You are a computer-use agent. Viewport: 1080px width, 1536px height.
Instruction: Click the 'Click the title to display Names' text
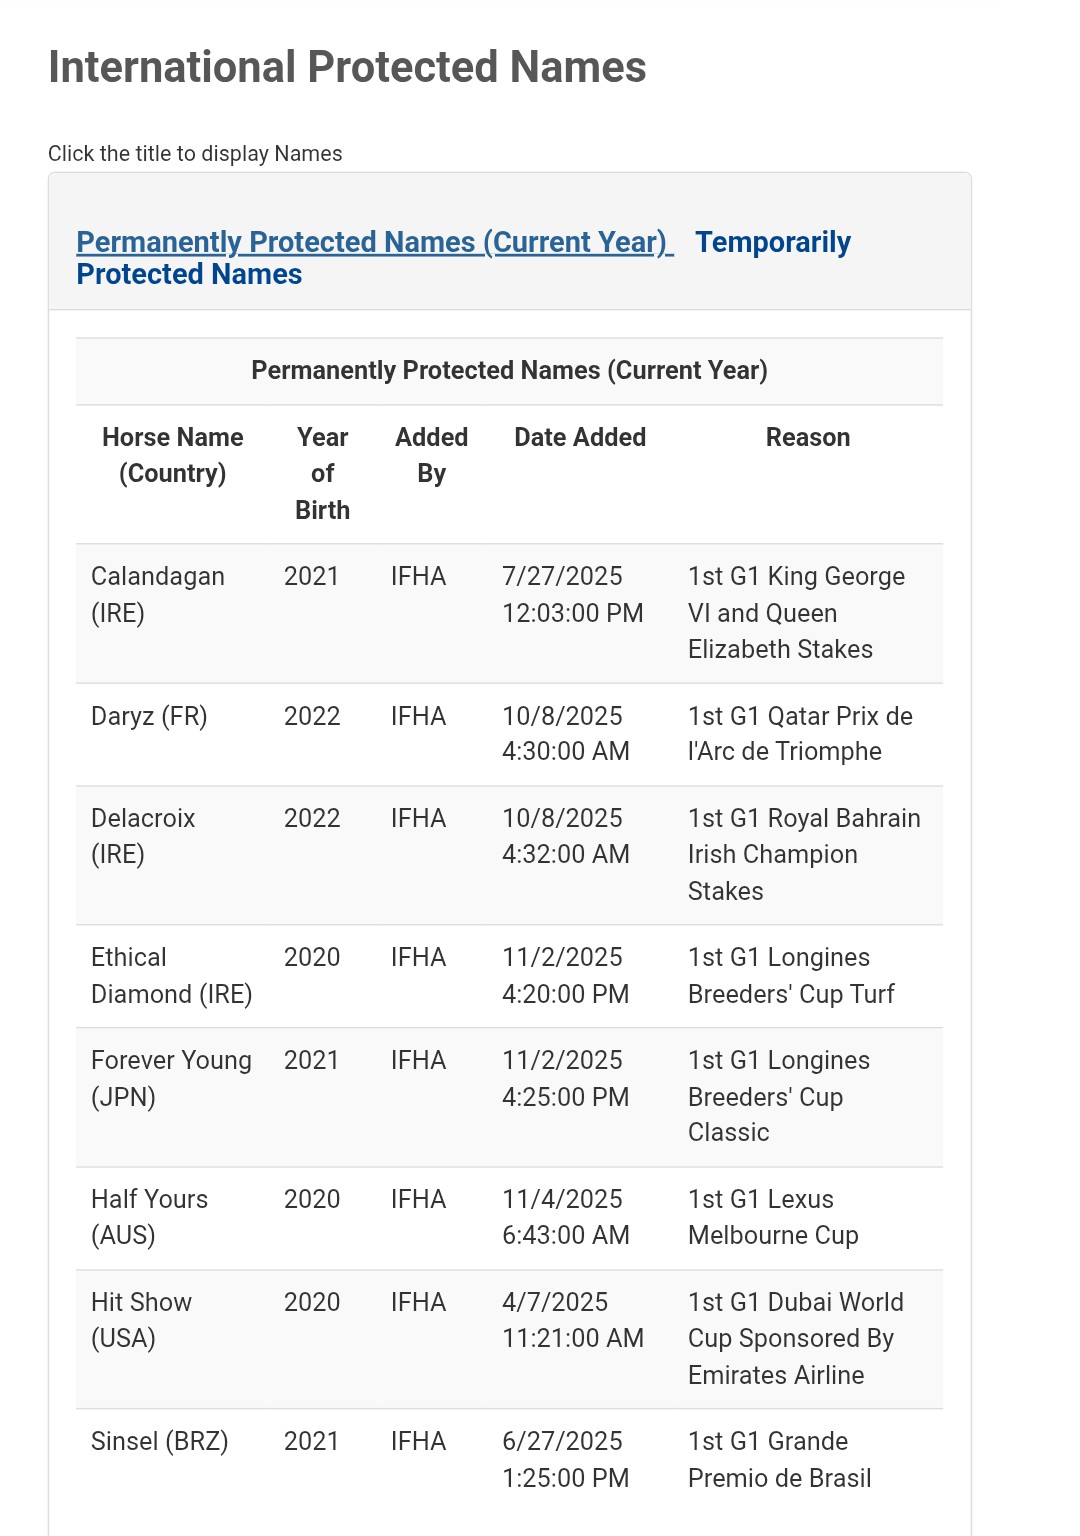click(195, 154)
